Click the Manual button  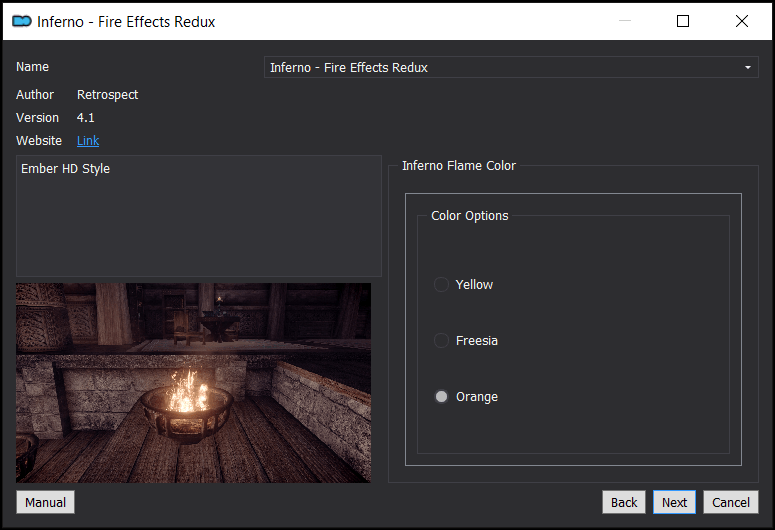(x=45, y=502)
